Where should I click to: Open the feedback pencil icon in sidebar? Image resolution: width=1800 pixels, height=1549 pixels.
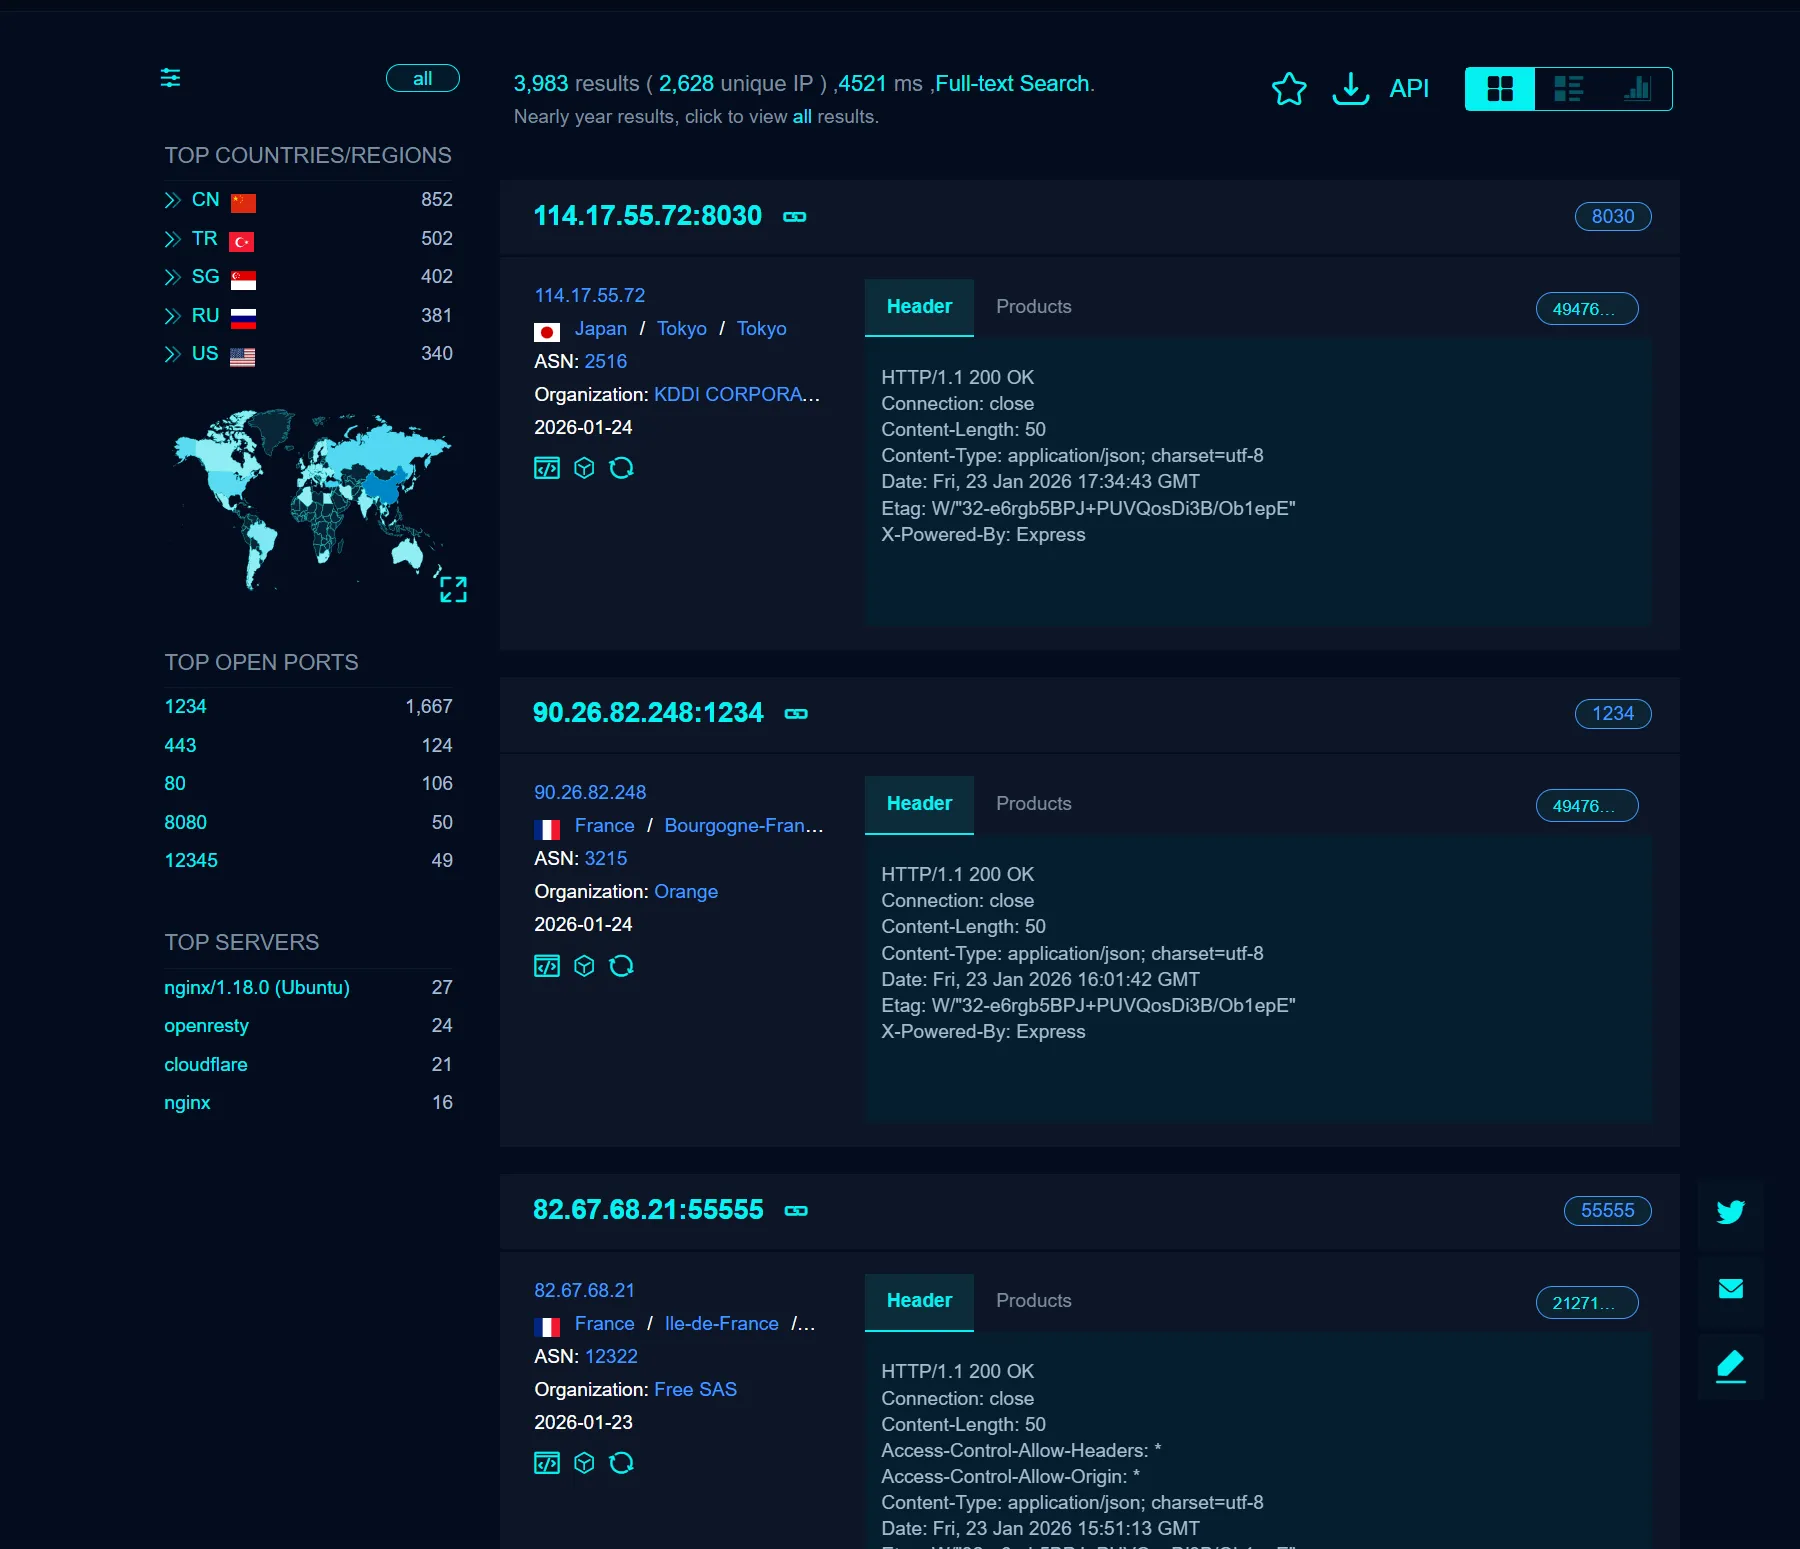click(1730, 1365)
